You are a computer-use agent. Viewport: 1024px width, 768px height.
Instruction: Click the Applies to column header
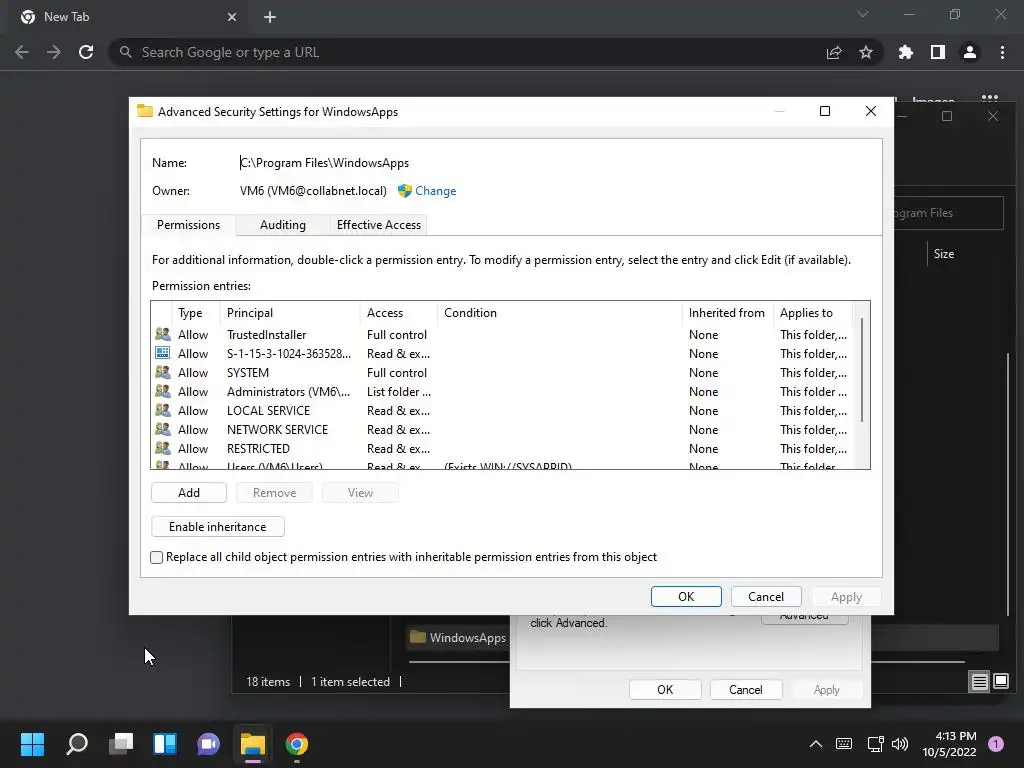[x=813, y=313]
